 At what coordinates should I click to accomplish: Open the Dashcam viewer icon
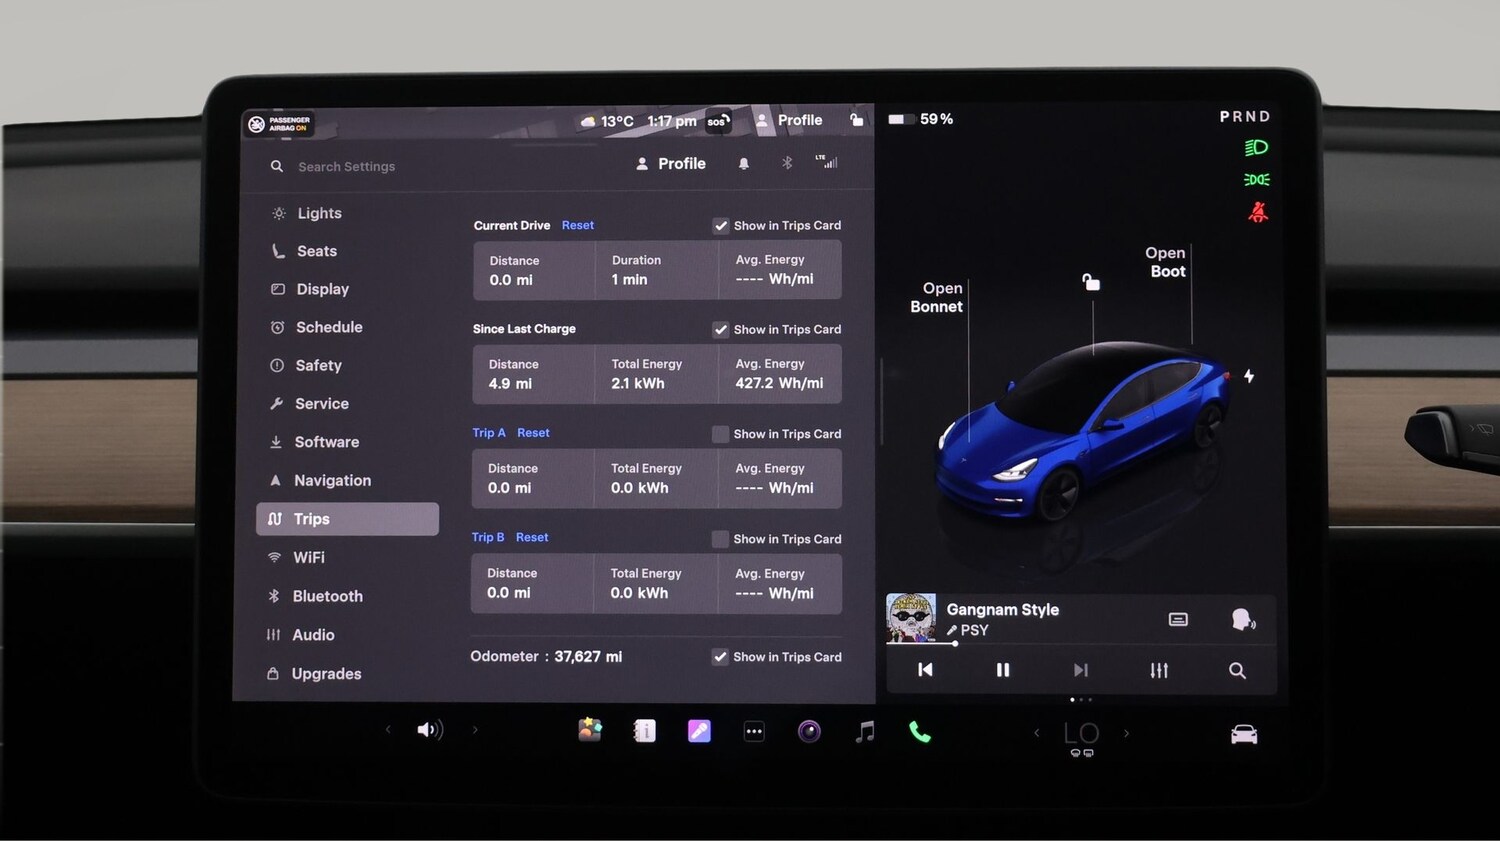809,731
